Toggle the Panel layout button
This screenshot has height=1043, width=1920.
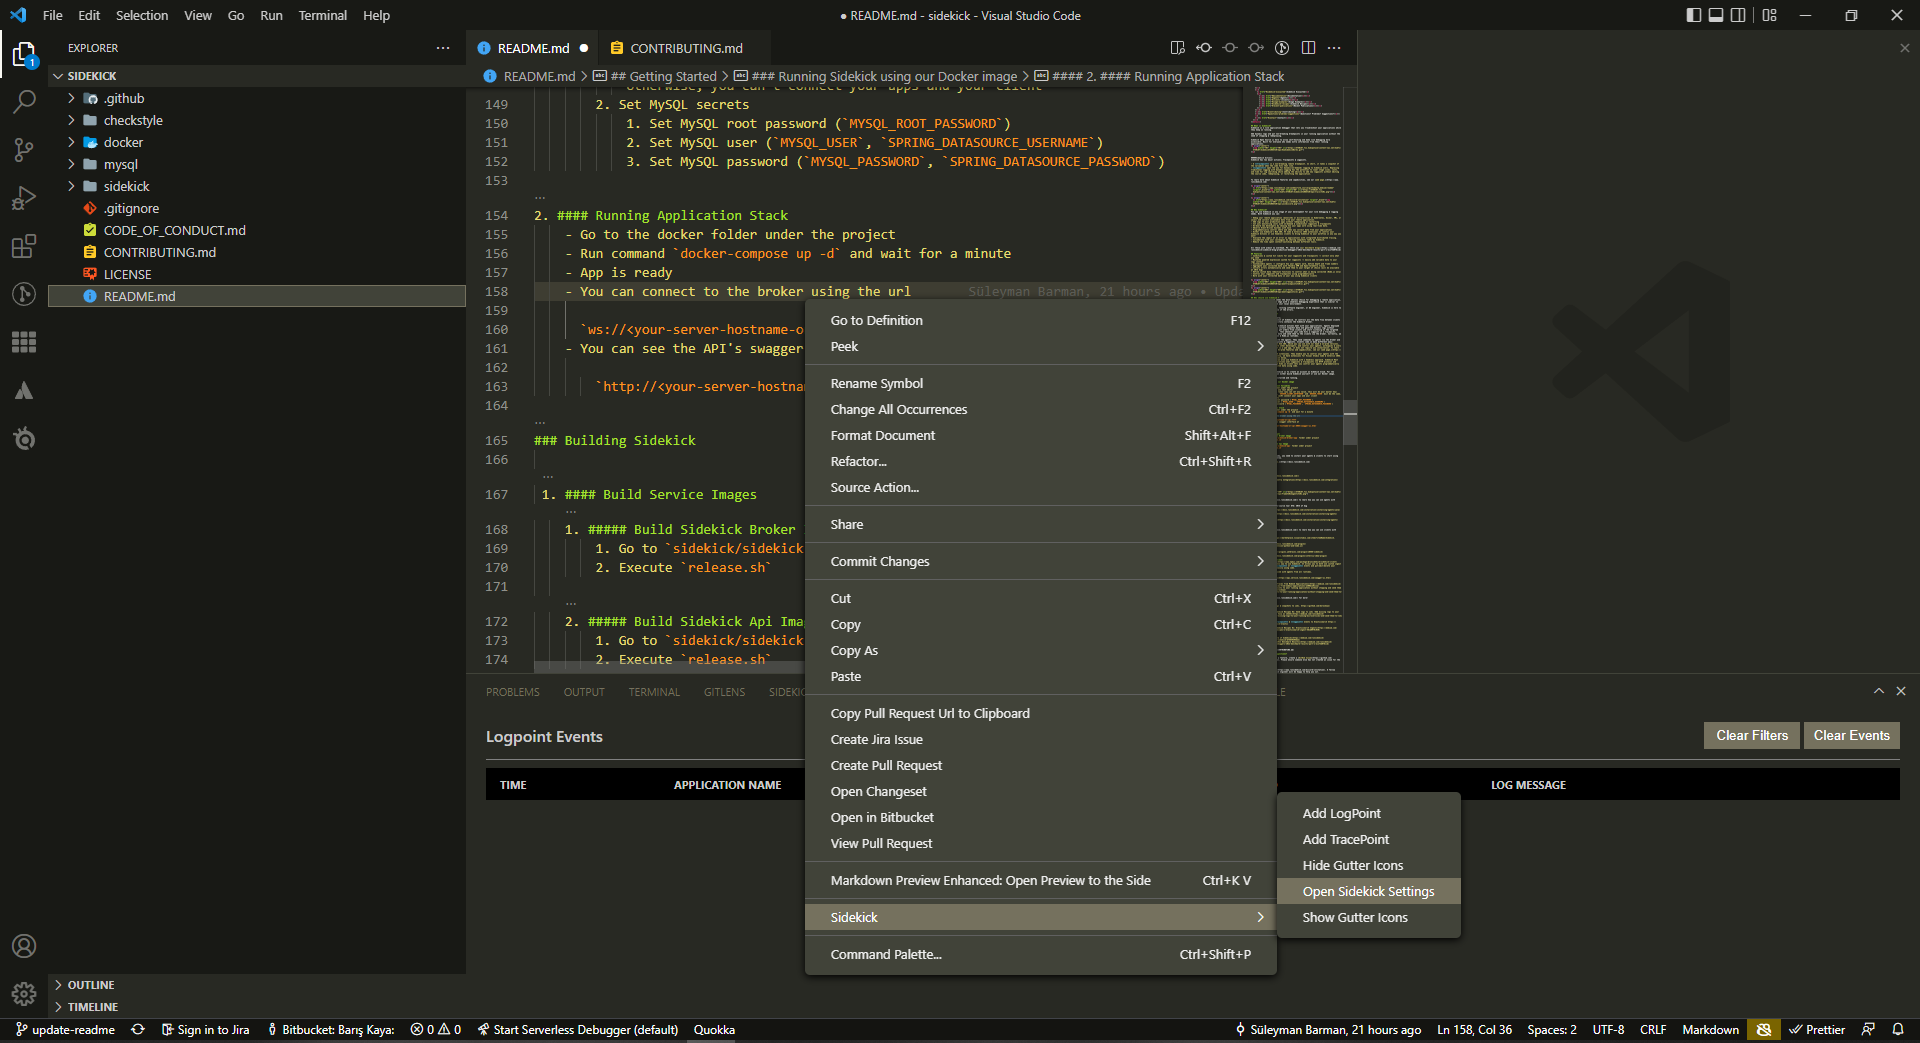pos(1716,15)
